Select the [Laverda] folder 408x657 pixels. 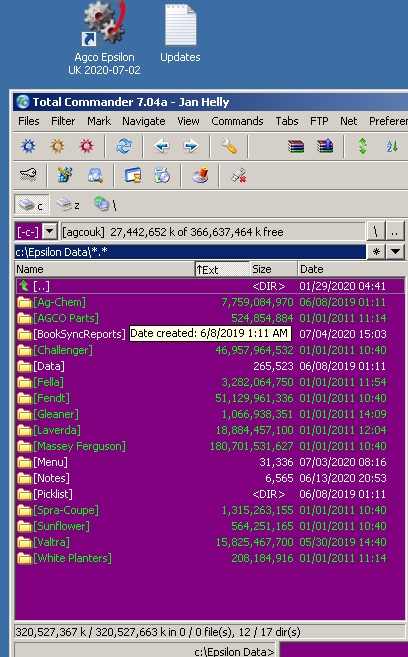click(x=210, y=430)
